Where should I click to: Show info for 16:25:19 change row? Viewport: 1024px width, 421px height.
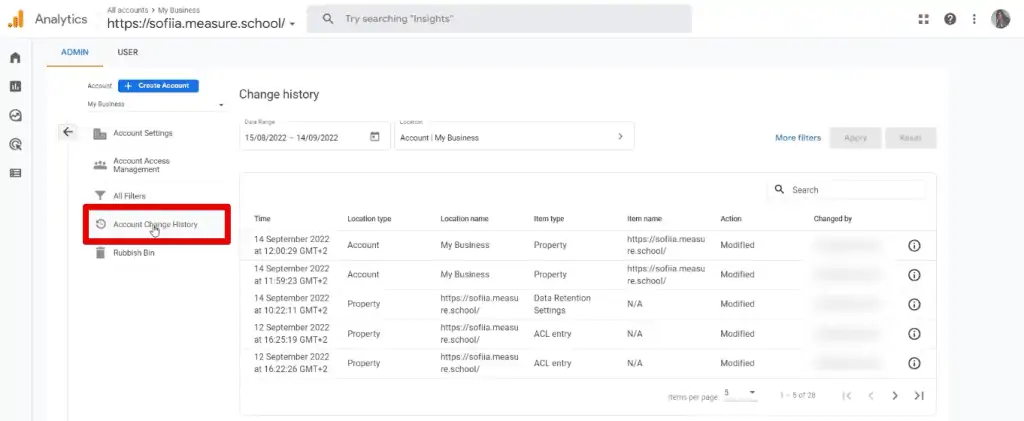tap(914, 334)
